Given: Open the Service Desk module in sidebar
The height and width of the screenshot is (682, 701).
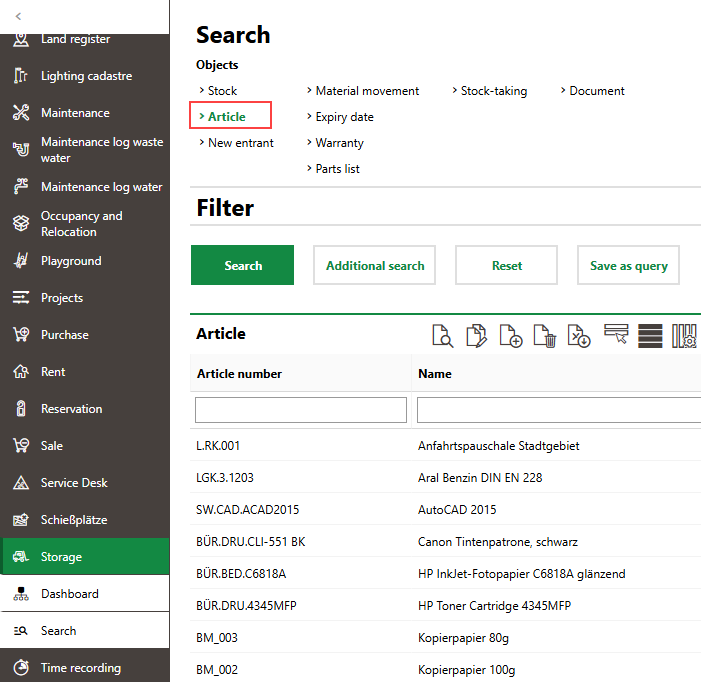Looking at the screenshot, I should (x=74, y=483).
